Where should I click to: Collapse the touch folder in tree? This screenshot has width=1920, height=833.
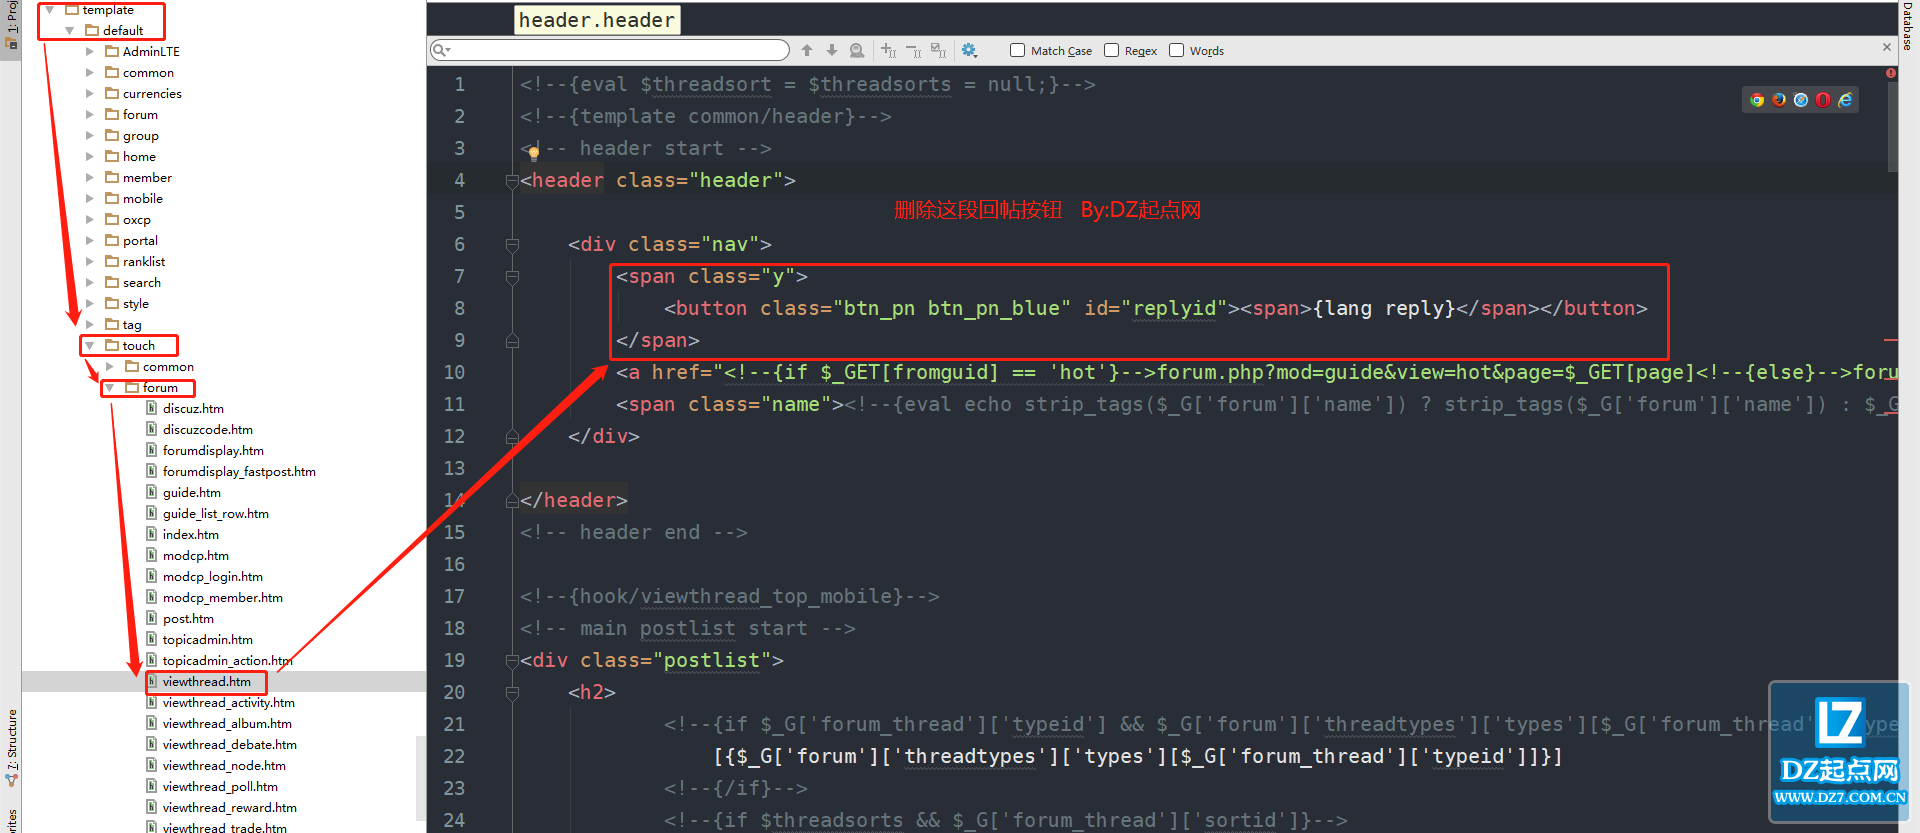(x=90, y=346)
